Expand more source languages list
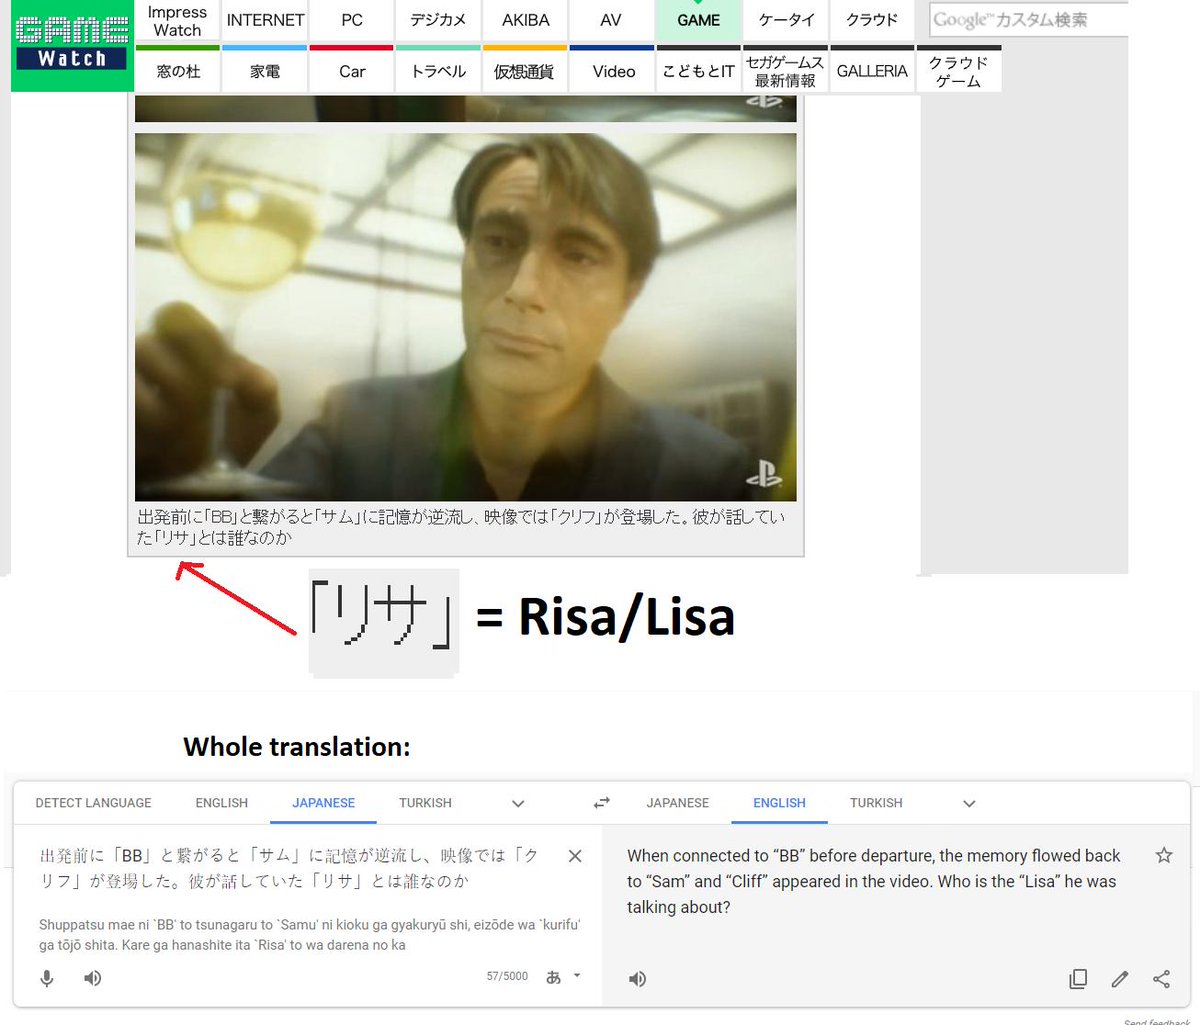 518,803
